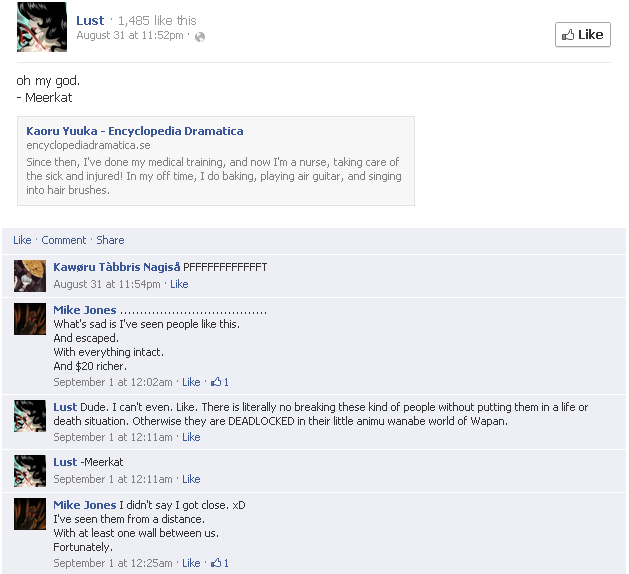Viewport: 630px width, 574px height.
Task: Open the Lust page name in the post header
Action: [x=90, y=20]
